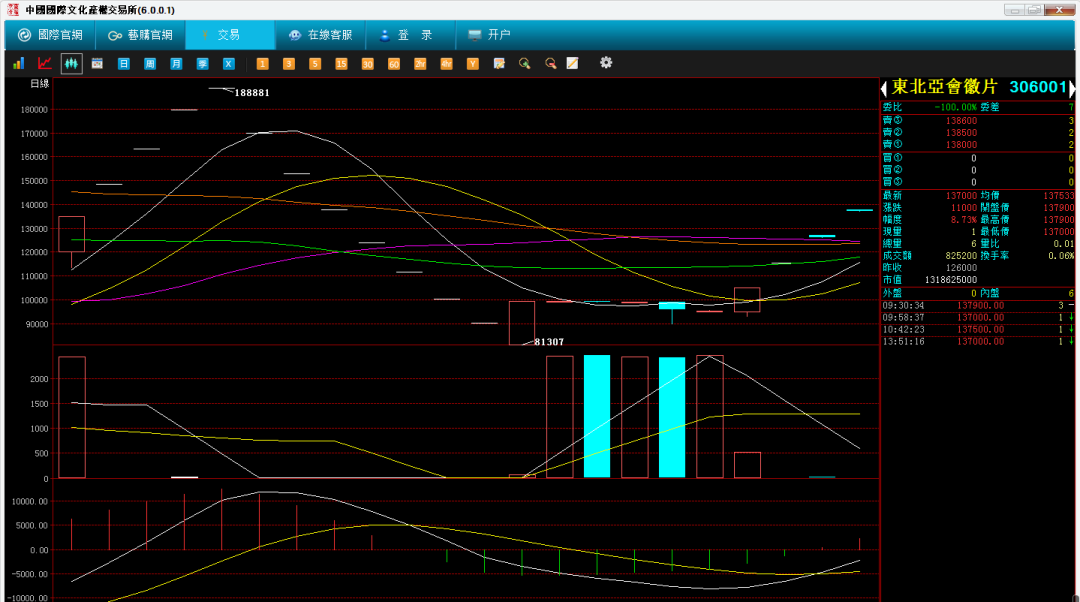Select the 10:42:23 trade record row
The image size is (1080, 602).
pos(978,330)
